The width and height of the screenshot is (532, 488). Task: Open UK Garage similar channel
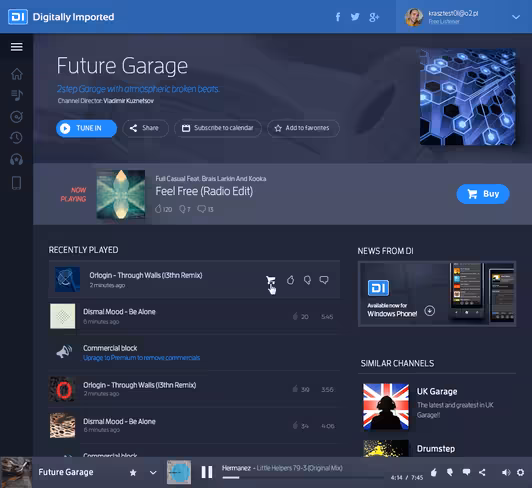437,391
